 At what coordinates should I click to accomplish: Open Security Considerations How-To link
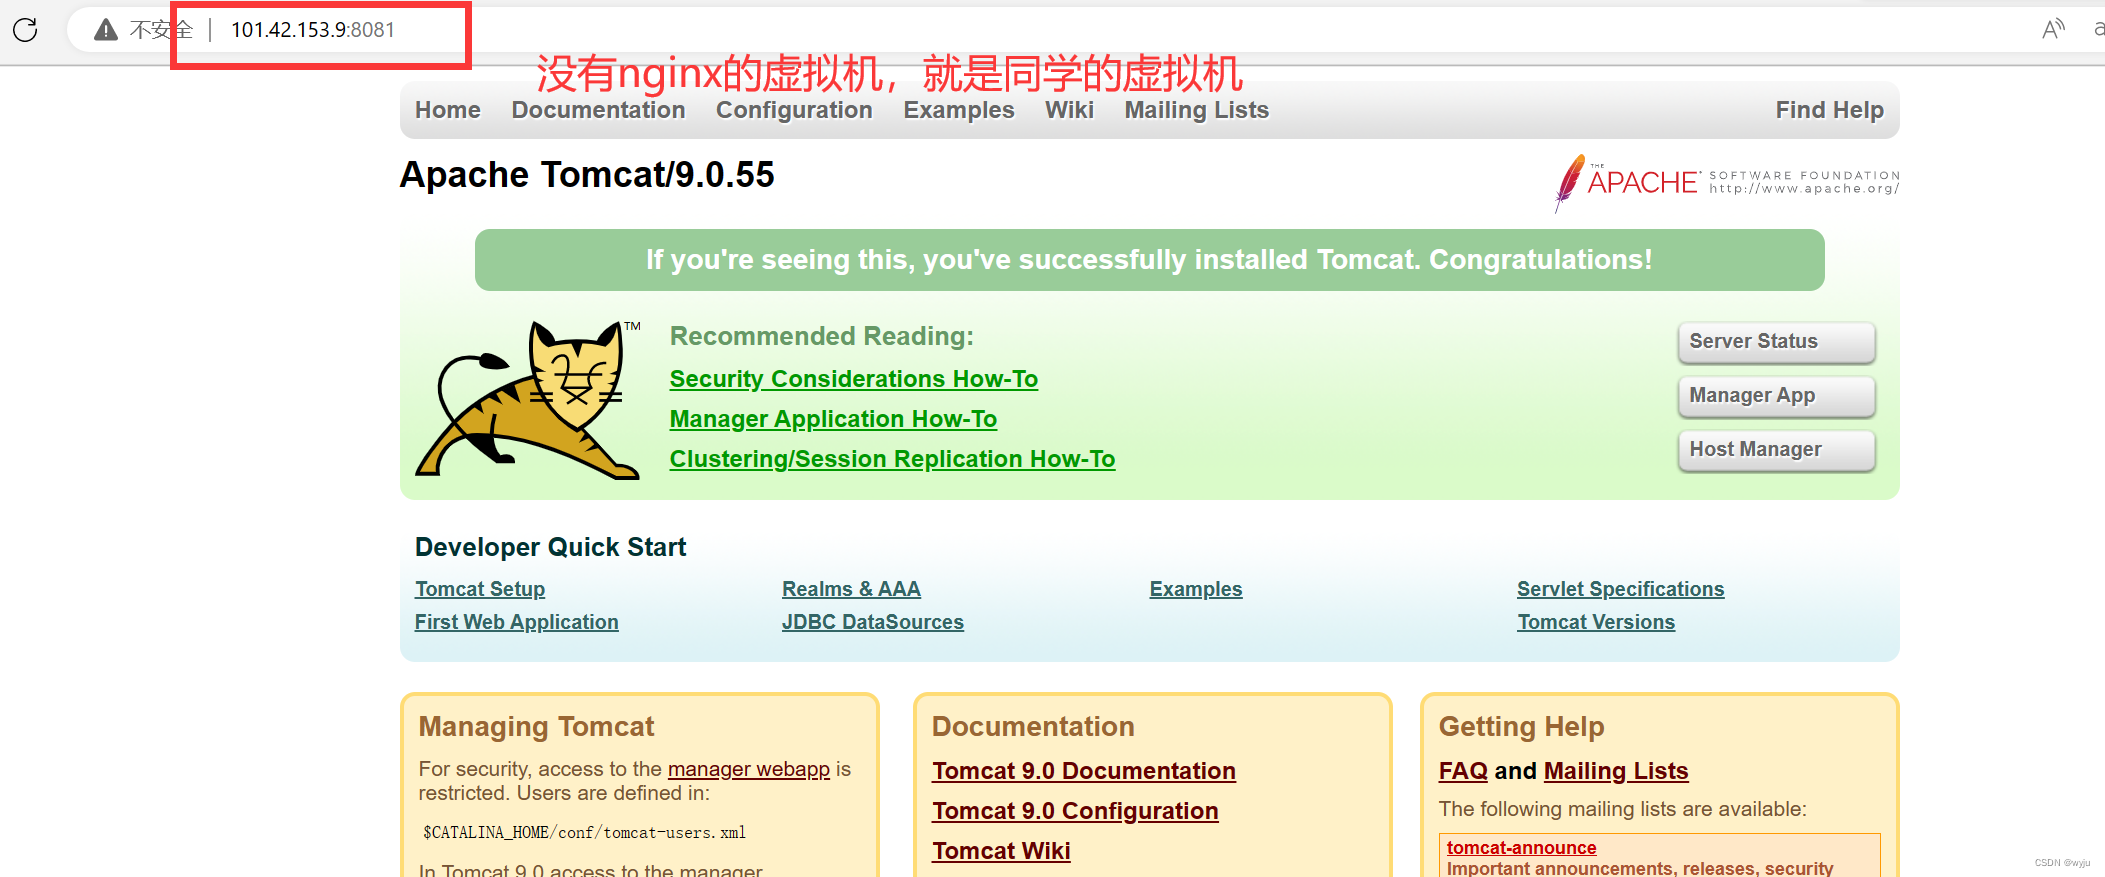point(853,379)
